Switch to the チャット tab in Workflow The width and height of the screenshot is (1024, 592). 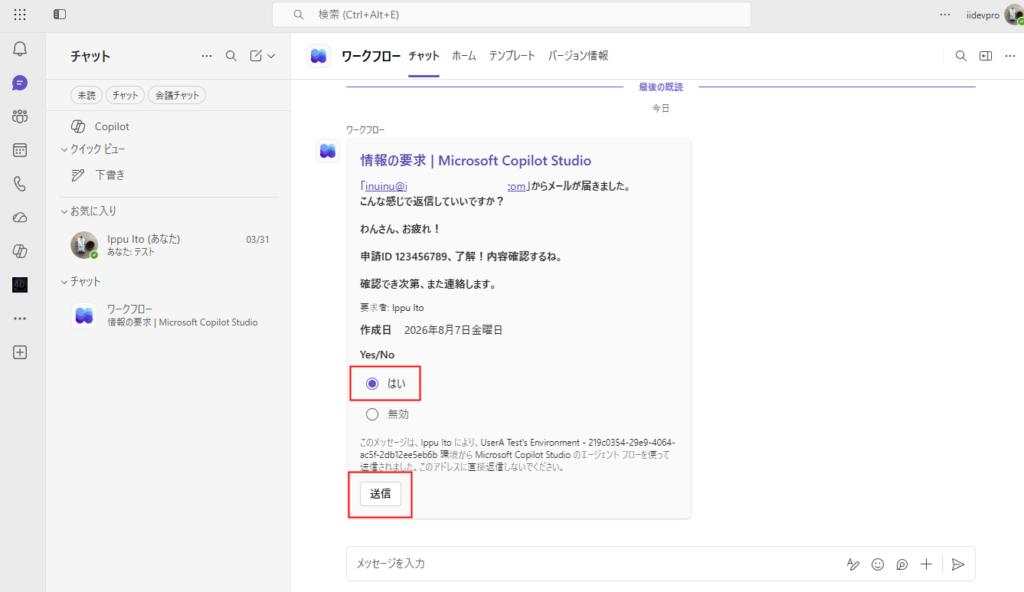[424, 56]
